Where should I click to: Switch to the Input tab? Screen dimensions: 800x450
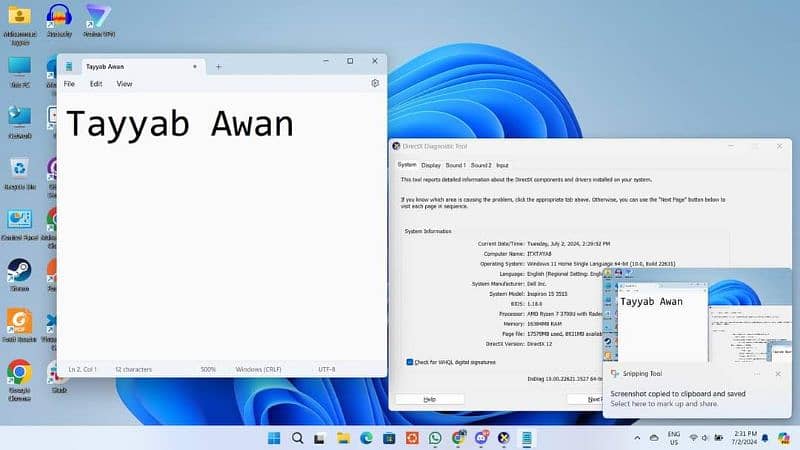pyautogui.click(x=502, y=165)
